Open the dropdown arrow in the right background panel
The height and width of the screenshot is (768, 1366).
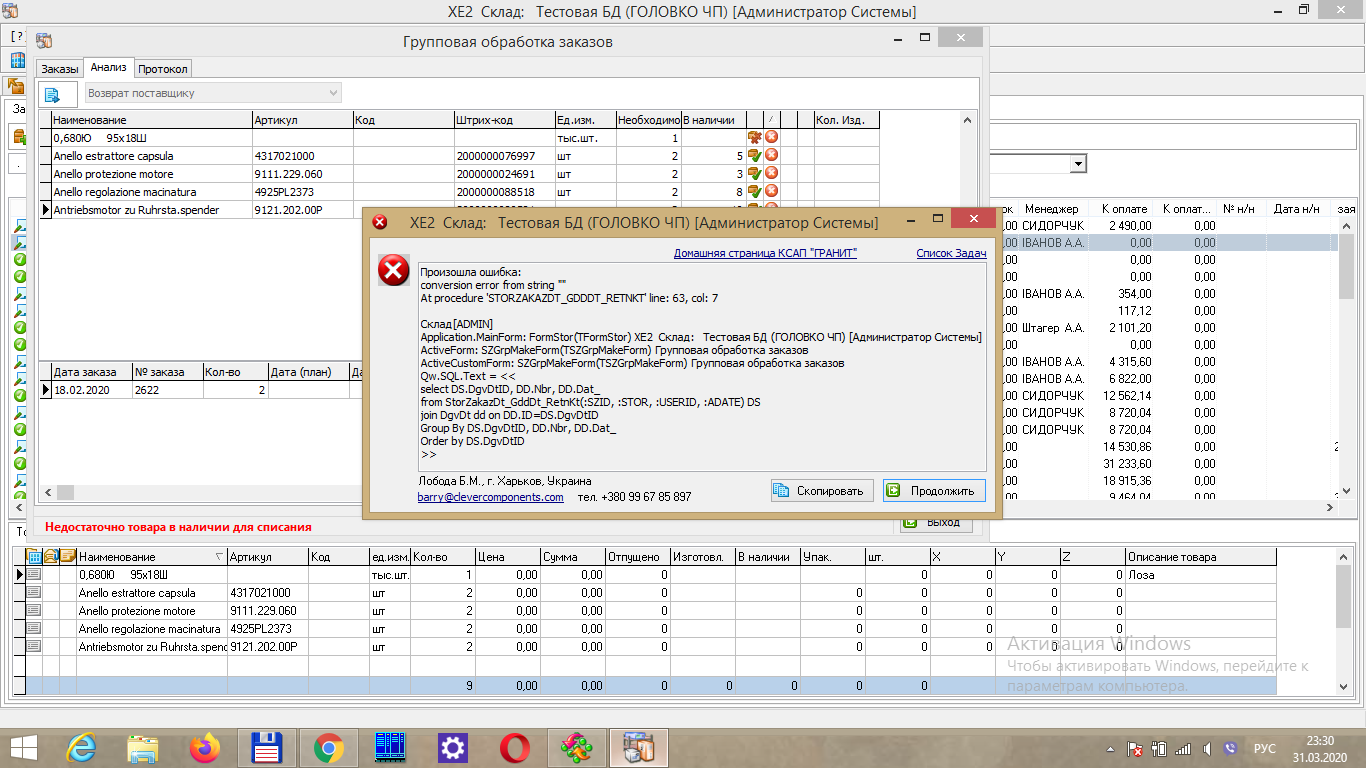(x=1078, y=163)
